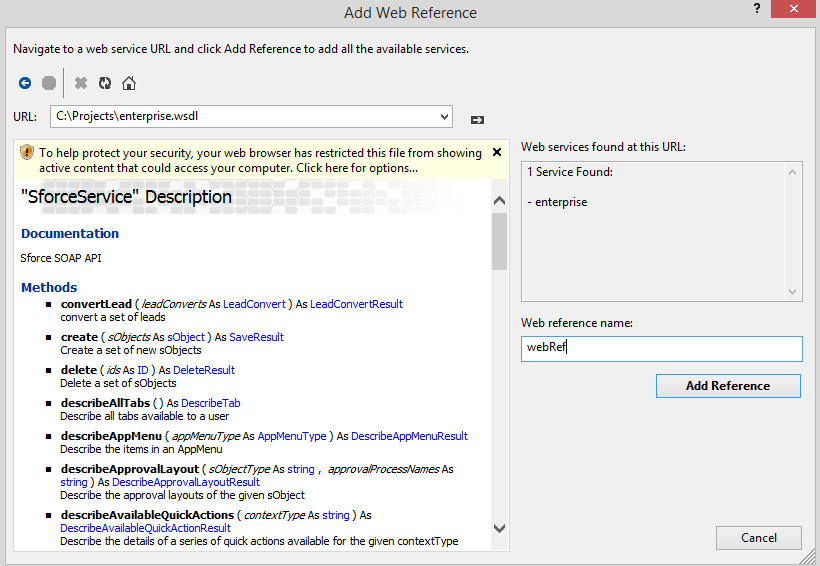
Task: Click the Methods heading
Action: click(49, 287)
